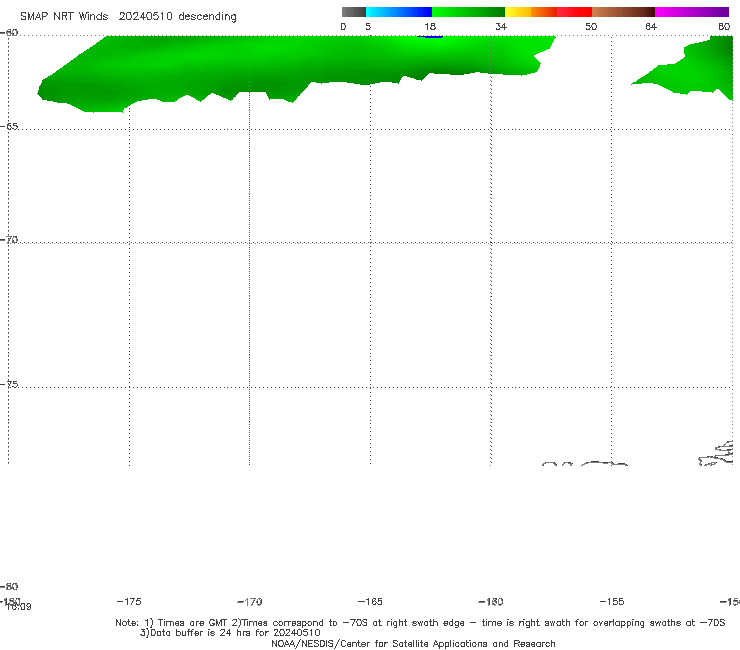The height and width of the screenshot is (650, 740).
Task: Click the large green wind swath on the left
Action: point(283,64)
